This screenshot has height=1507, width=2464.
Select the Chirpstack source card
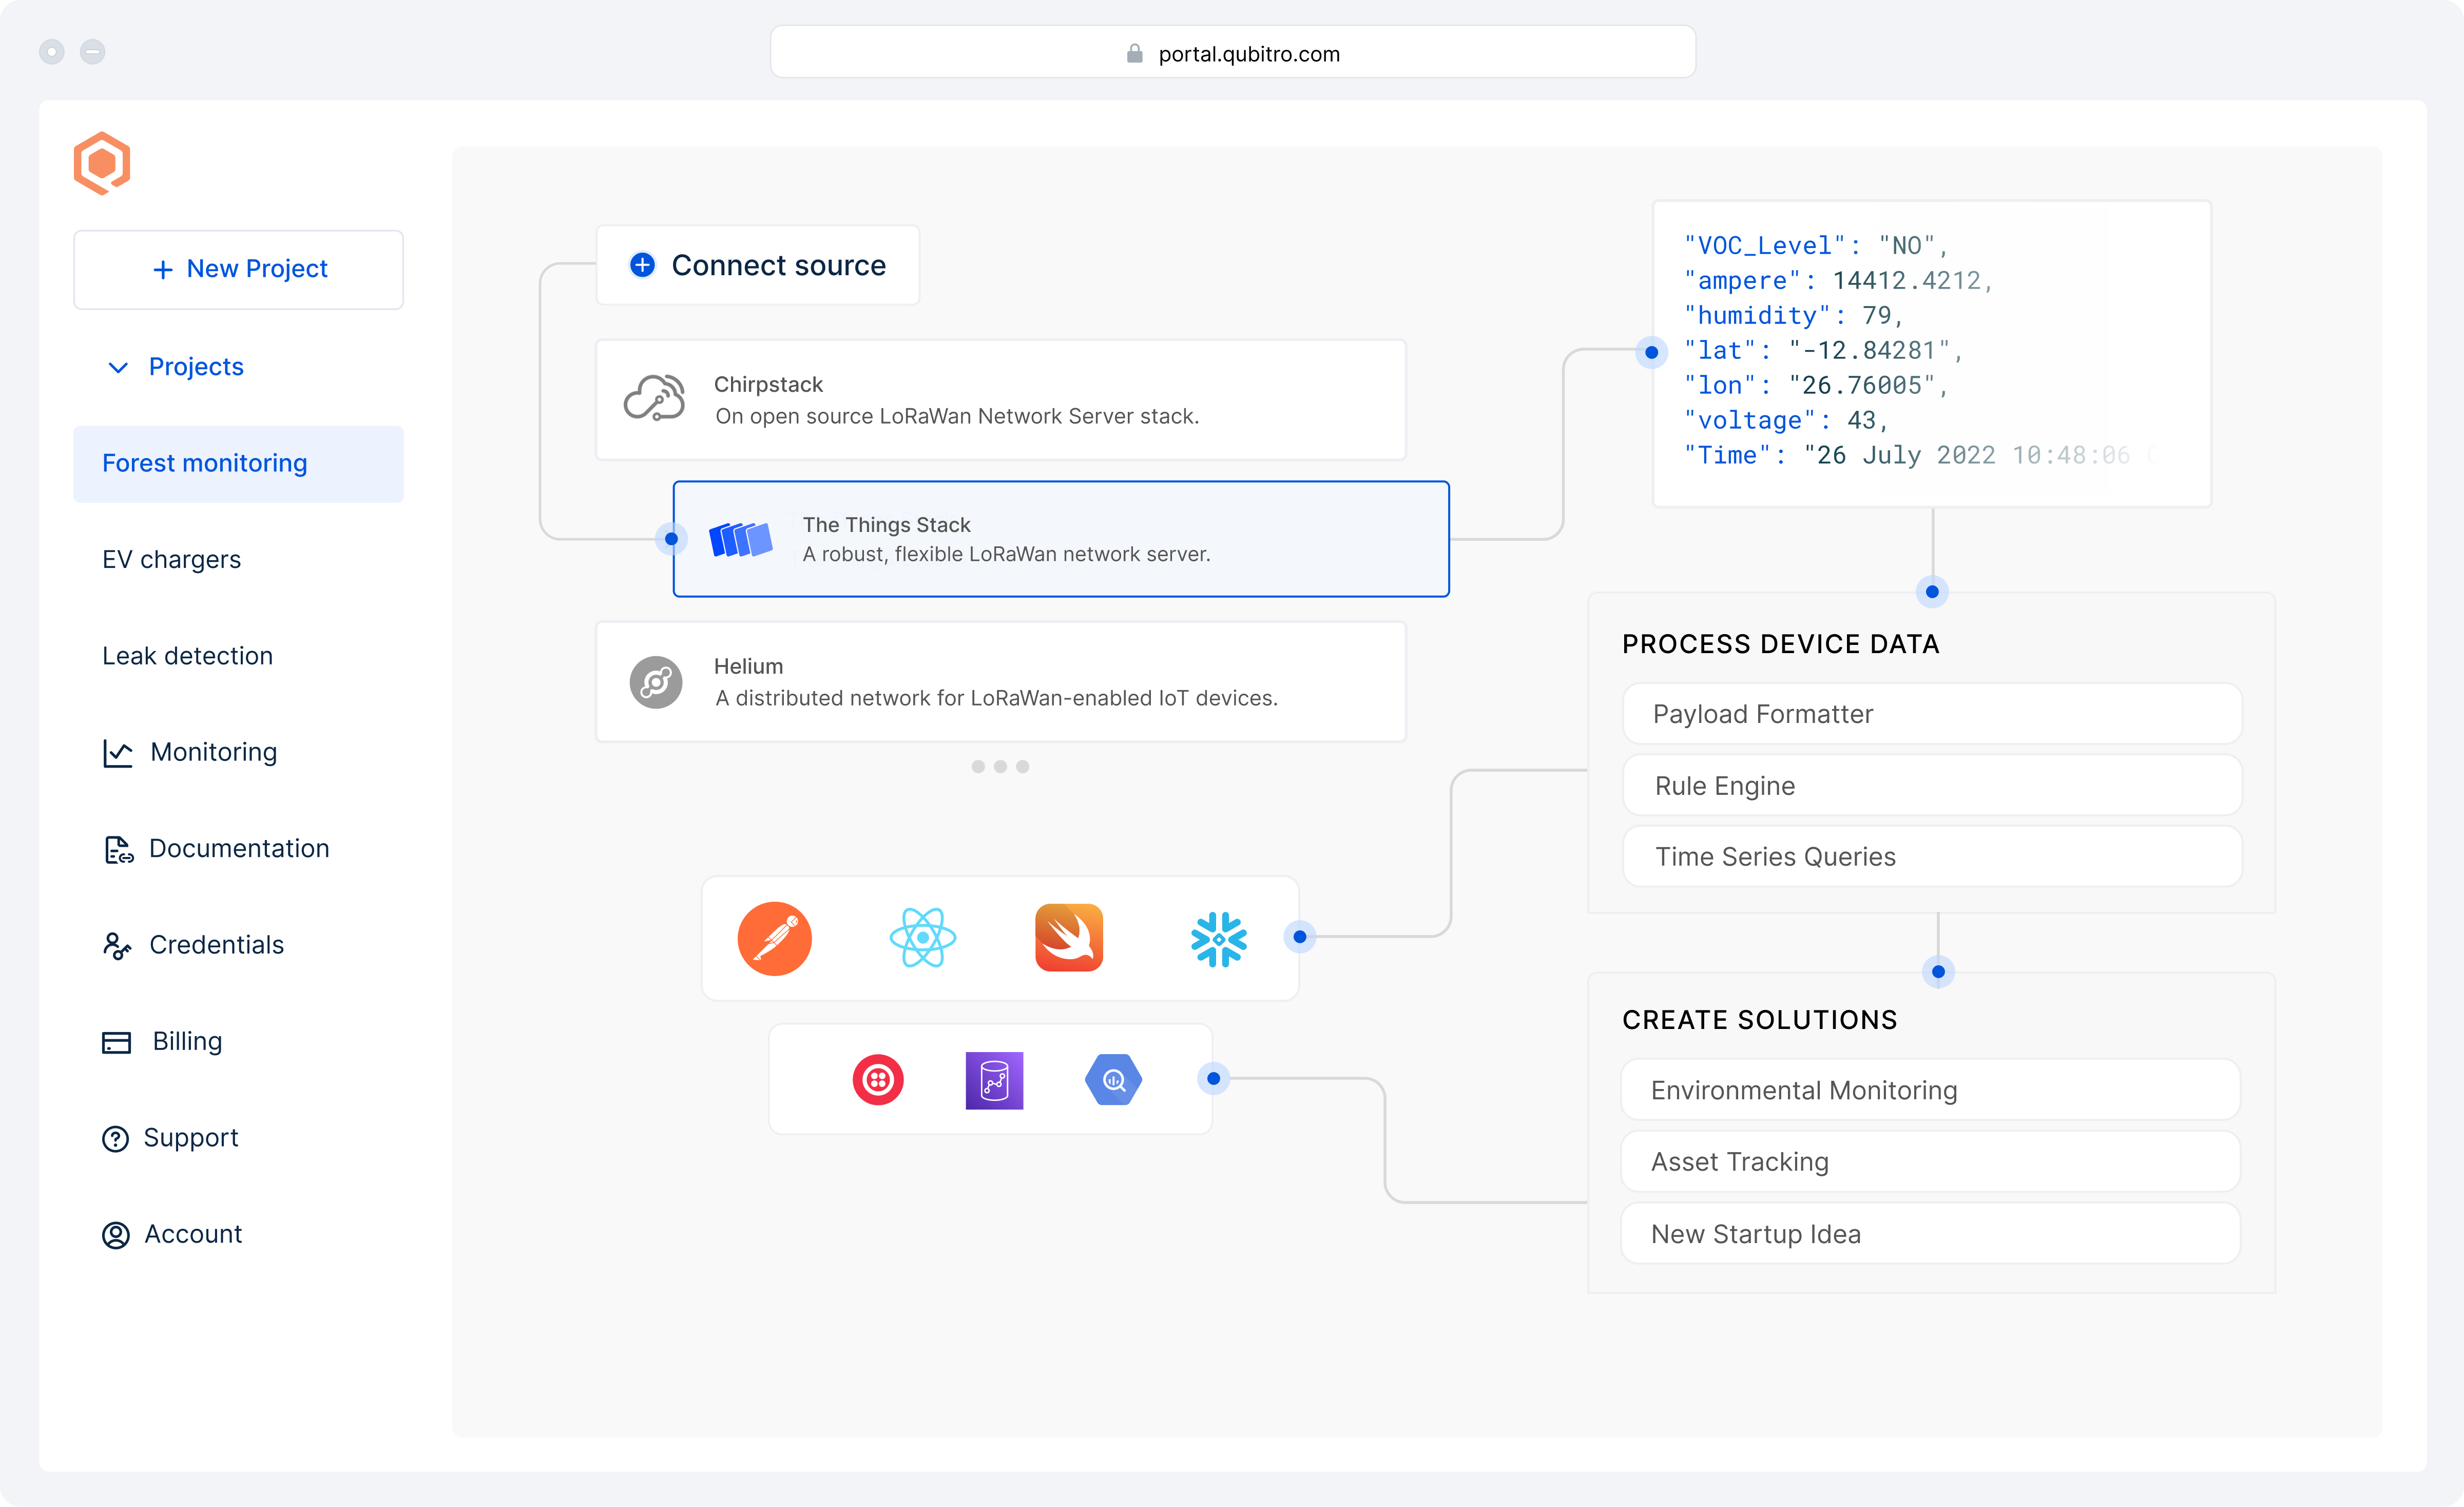pyautogui.click(x=1000, y=399)
